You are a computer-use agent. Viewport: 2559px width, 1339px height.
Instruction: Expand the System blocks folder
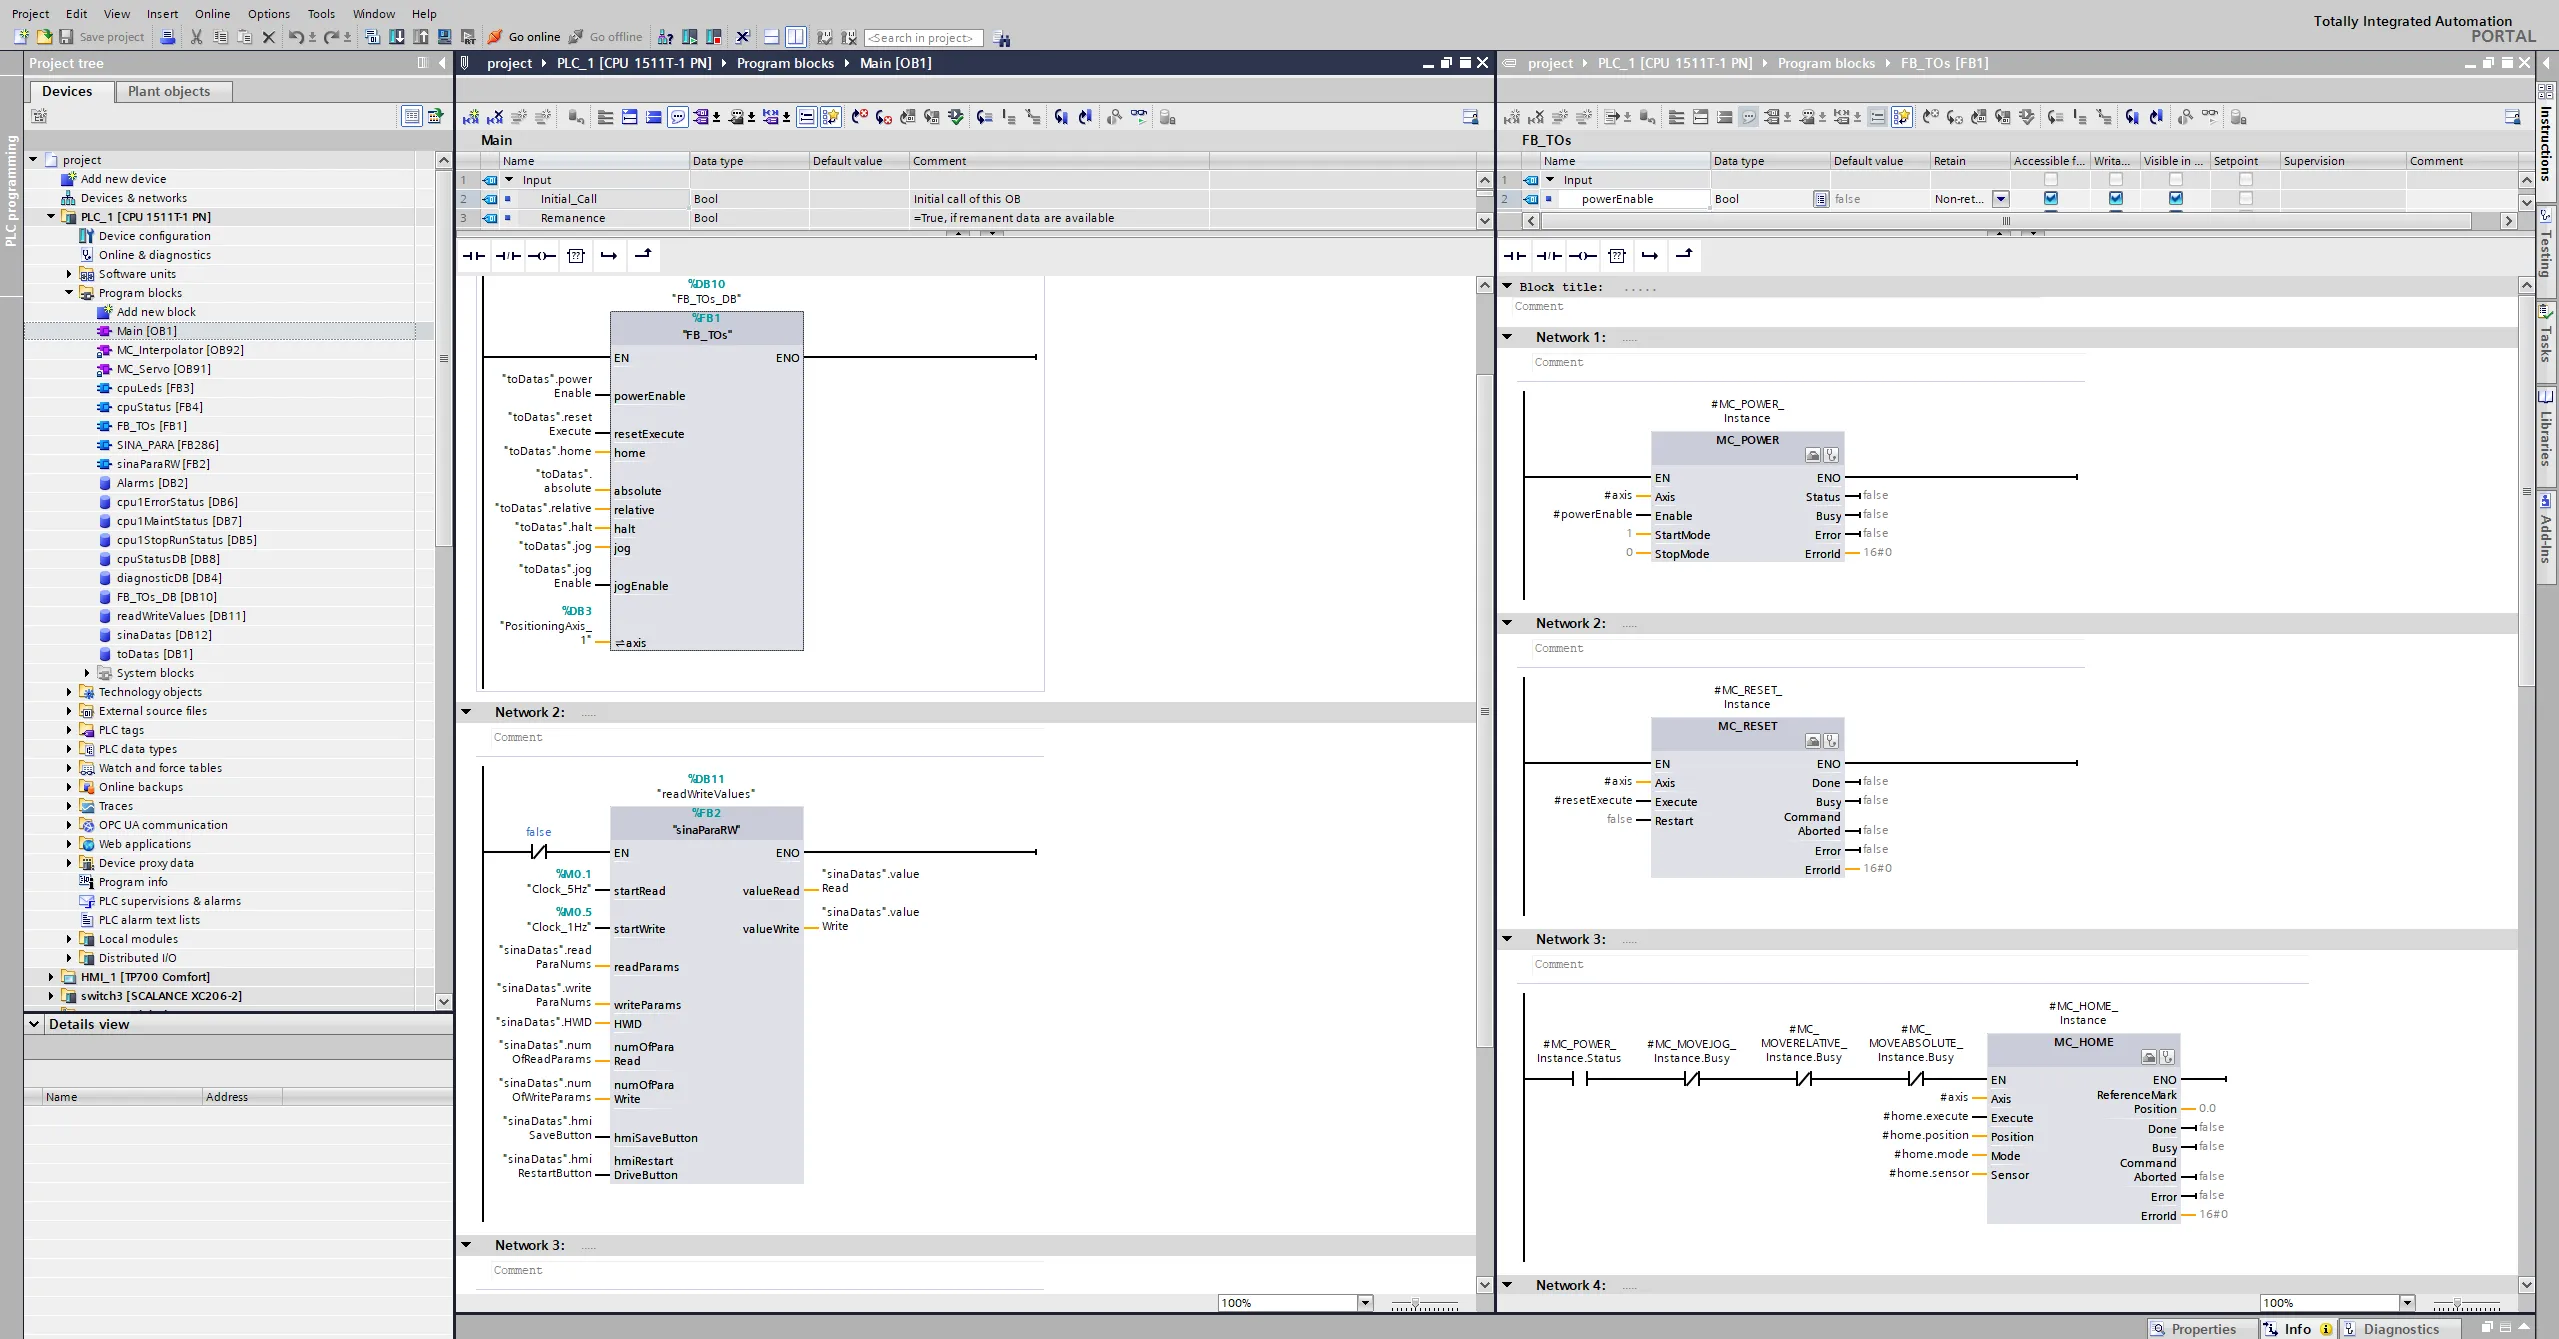point(87,673)
